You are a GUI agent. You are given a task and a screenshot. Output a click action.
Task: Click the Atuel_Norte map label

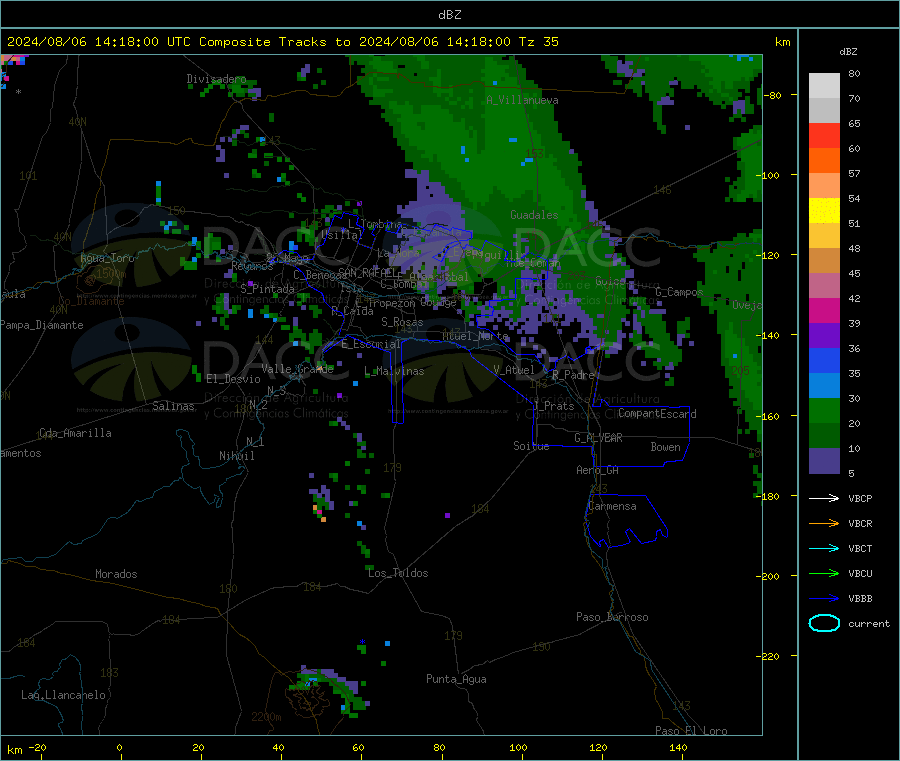coord(475,336)
